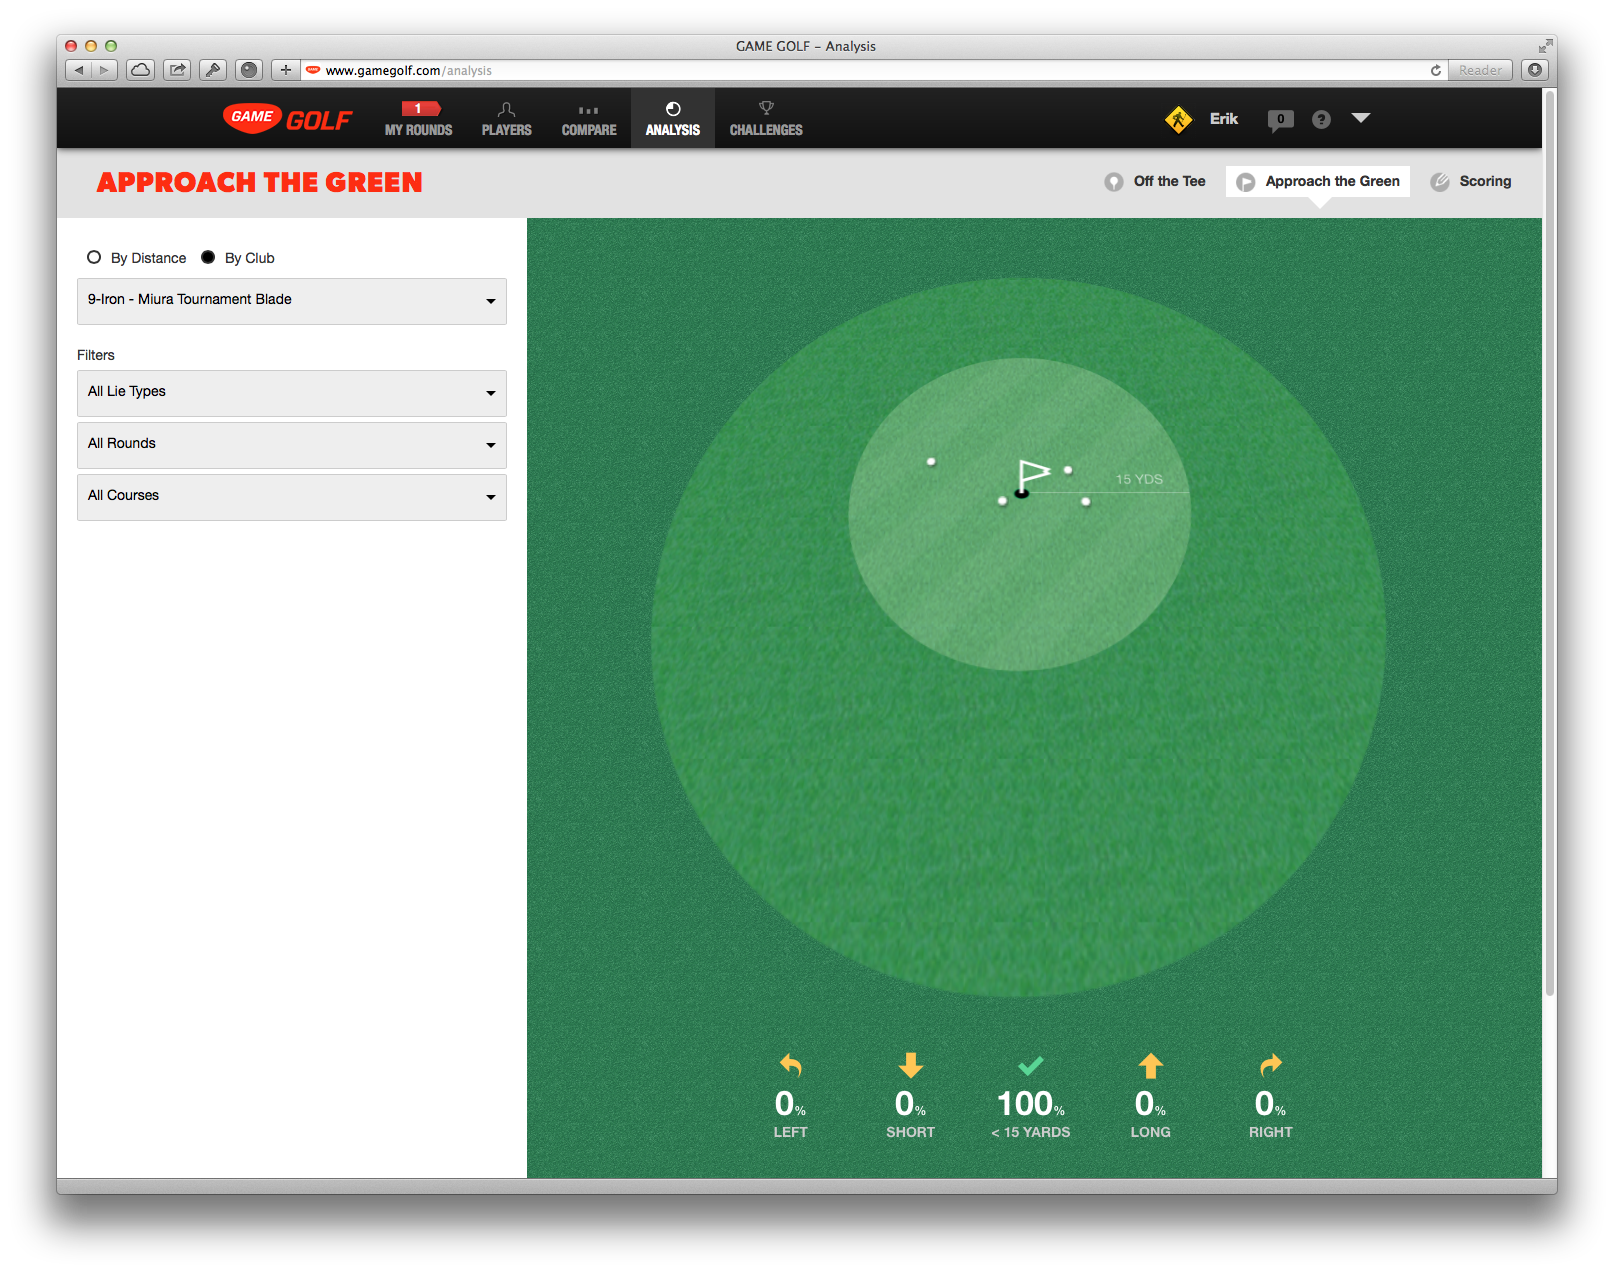This screenshot has height=1273, width=1614.
Task: Open the user menu dropdown arrow
Action: (1360, 118)
